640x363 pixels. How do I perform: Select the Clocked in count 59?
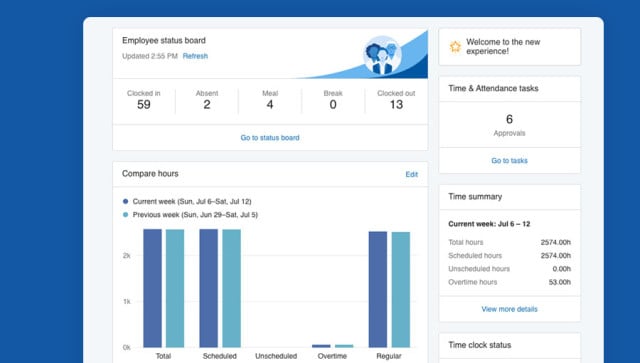pyautogui.click(x=144, y=105)
